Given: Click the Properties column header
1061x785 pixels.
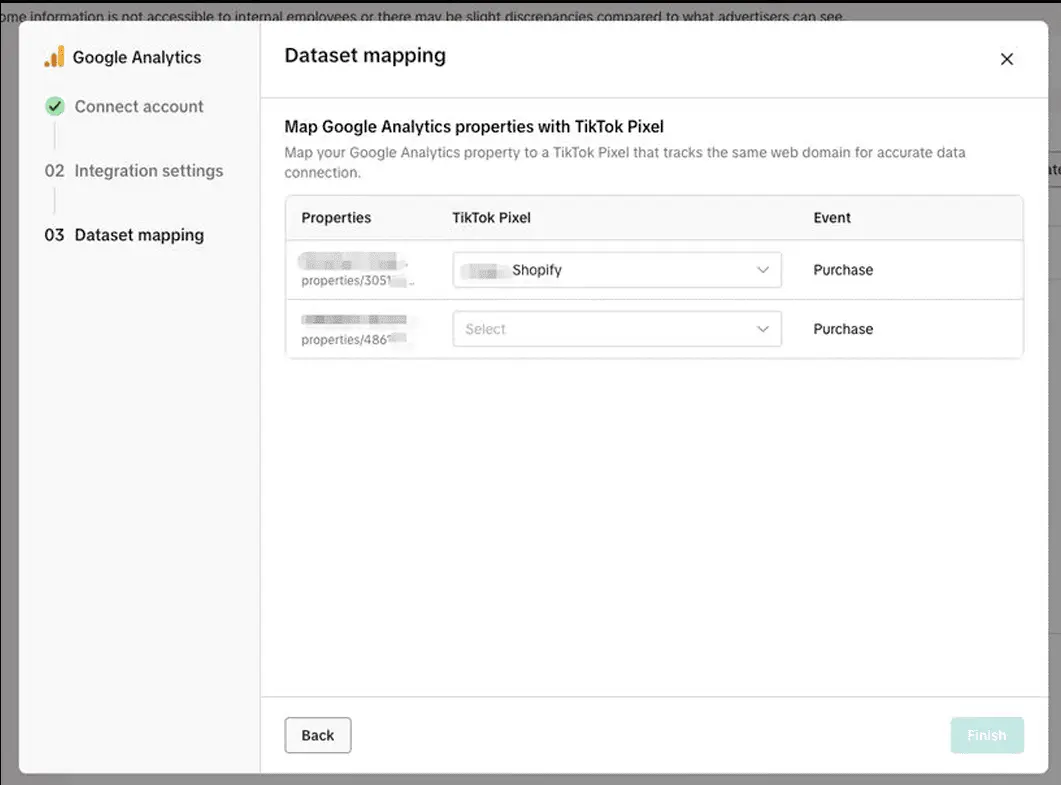Looking at the screenshot, I should pos(336,218).
